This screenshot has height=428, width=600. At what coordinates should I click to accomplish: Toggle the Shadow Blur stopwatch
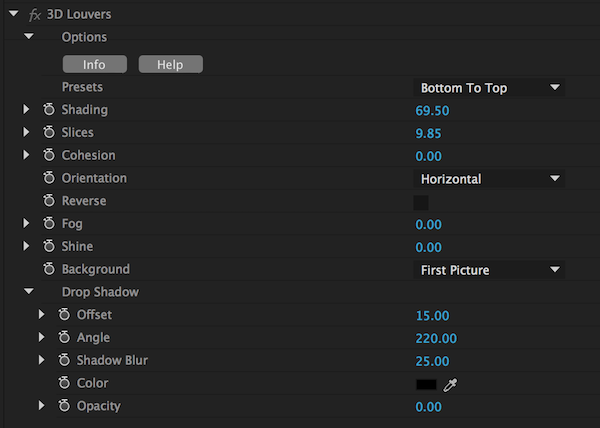(x=64, y=361)
